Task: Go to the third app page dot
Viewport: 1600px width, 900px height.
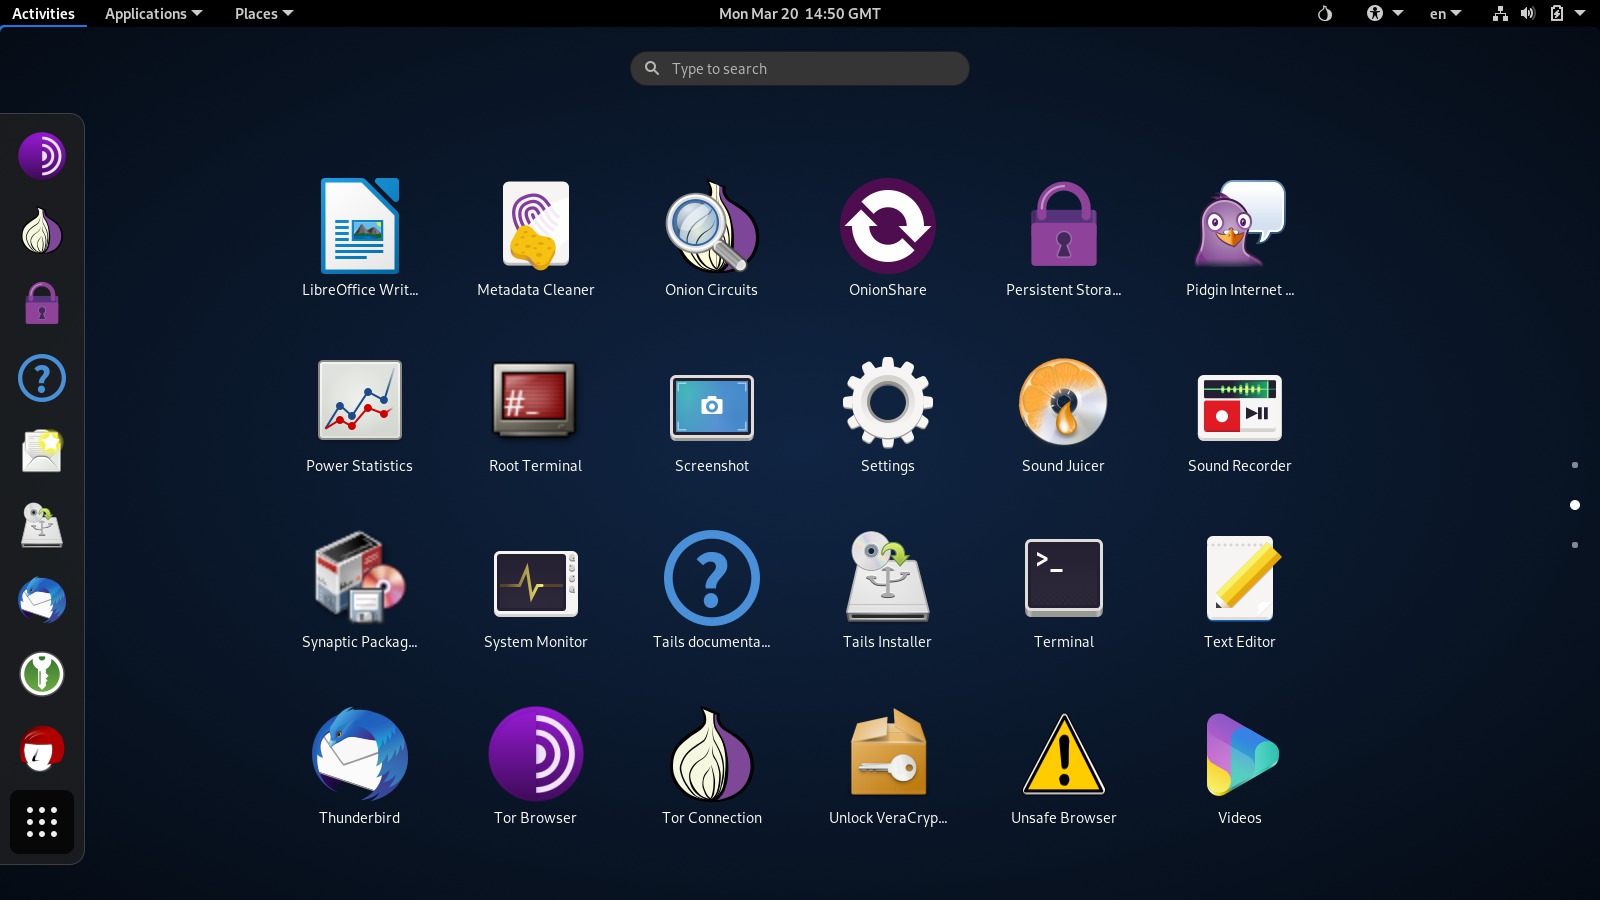Action: coord(1575,545)
